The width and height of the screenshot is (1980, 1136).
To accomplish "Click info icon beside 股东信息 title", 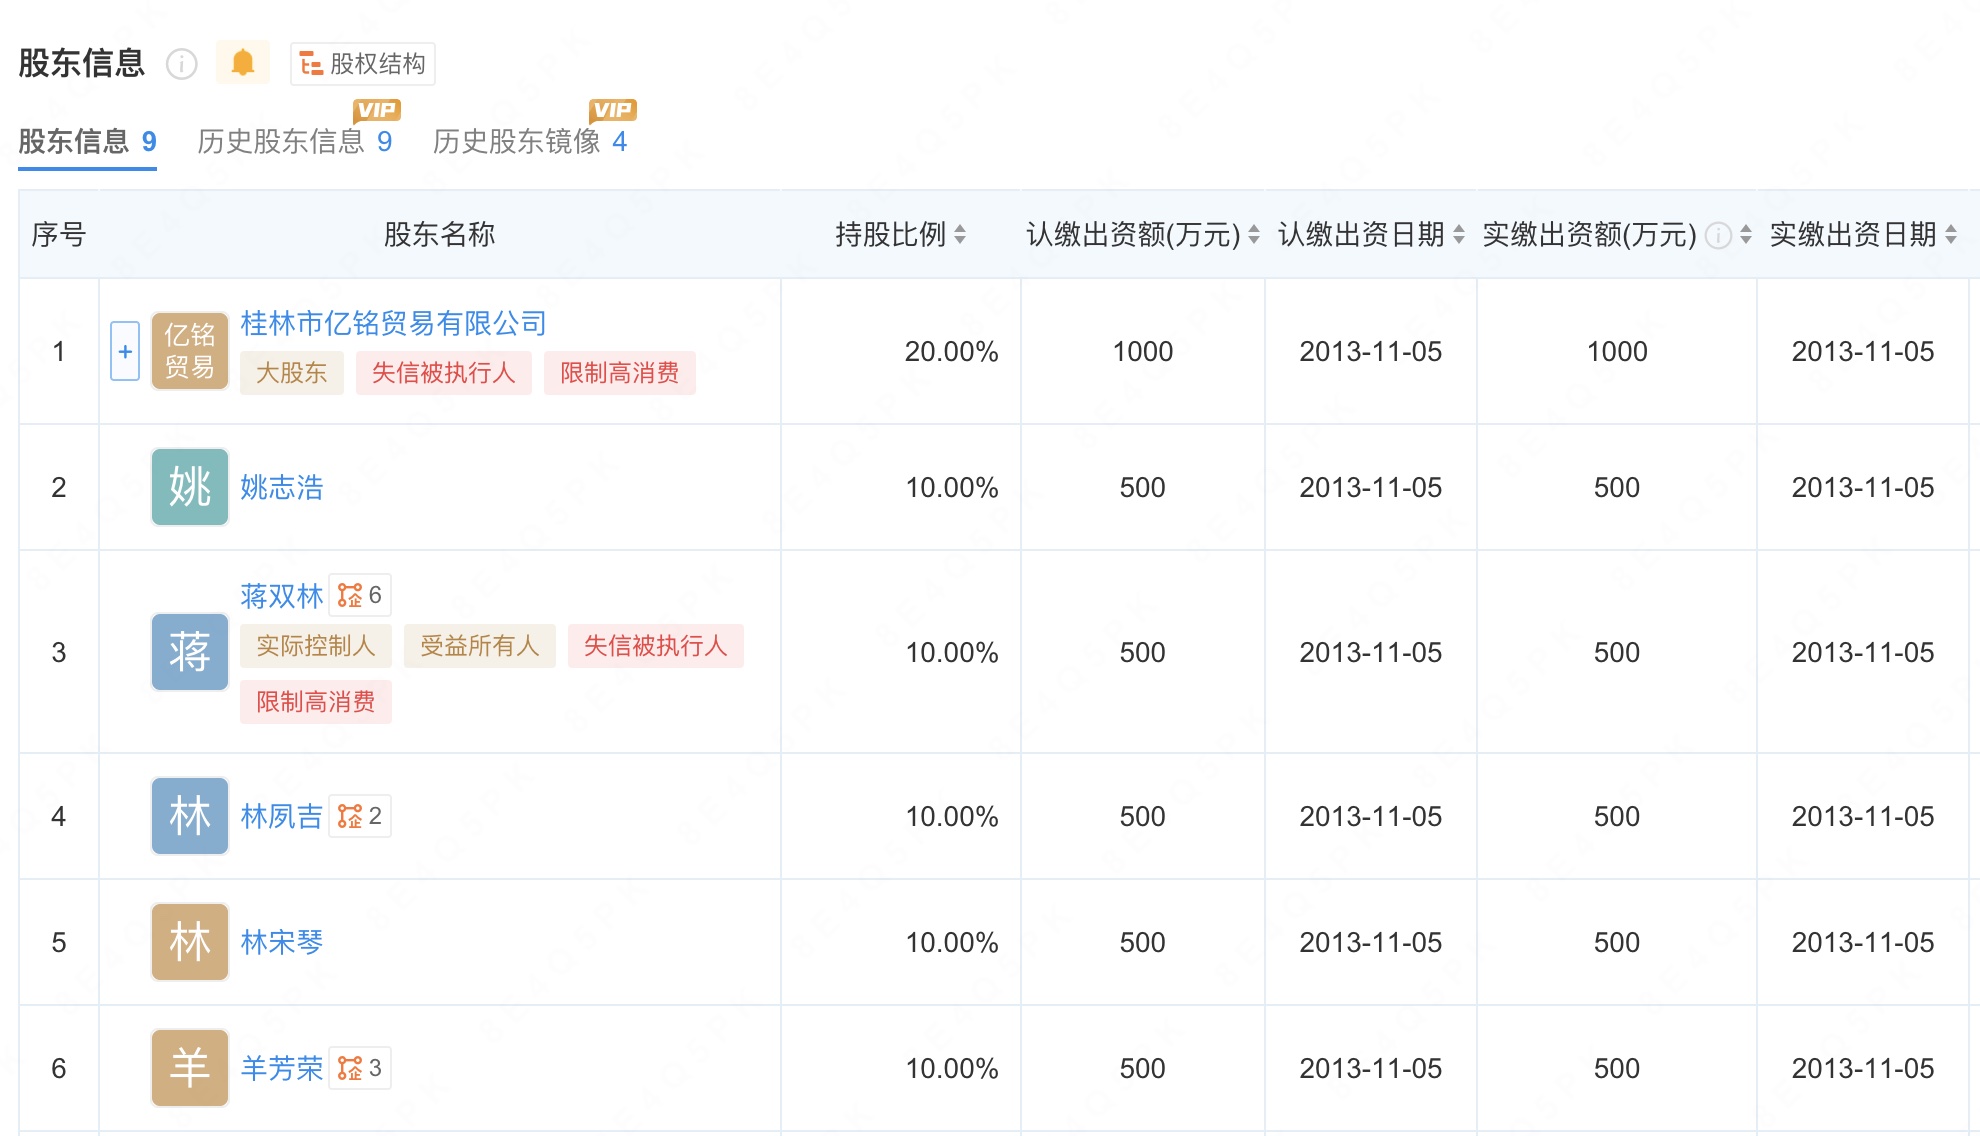I will (181, 64).
